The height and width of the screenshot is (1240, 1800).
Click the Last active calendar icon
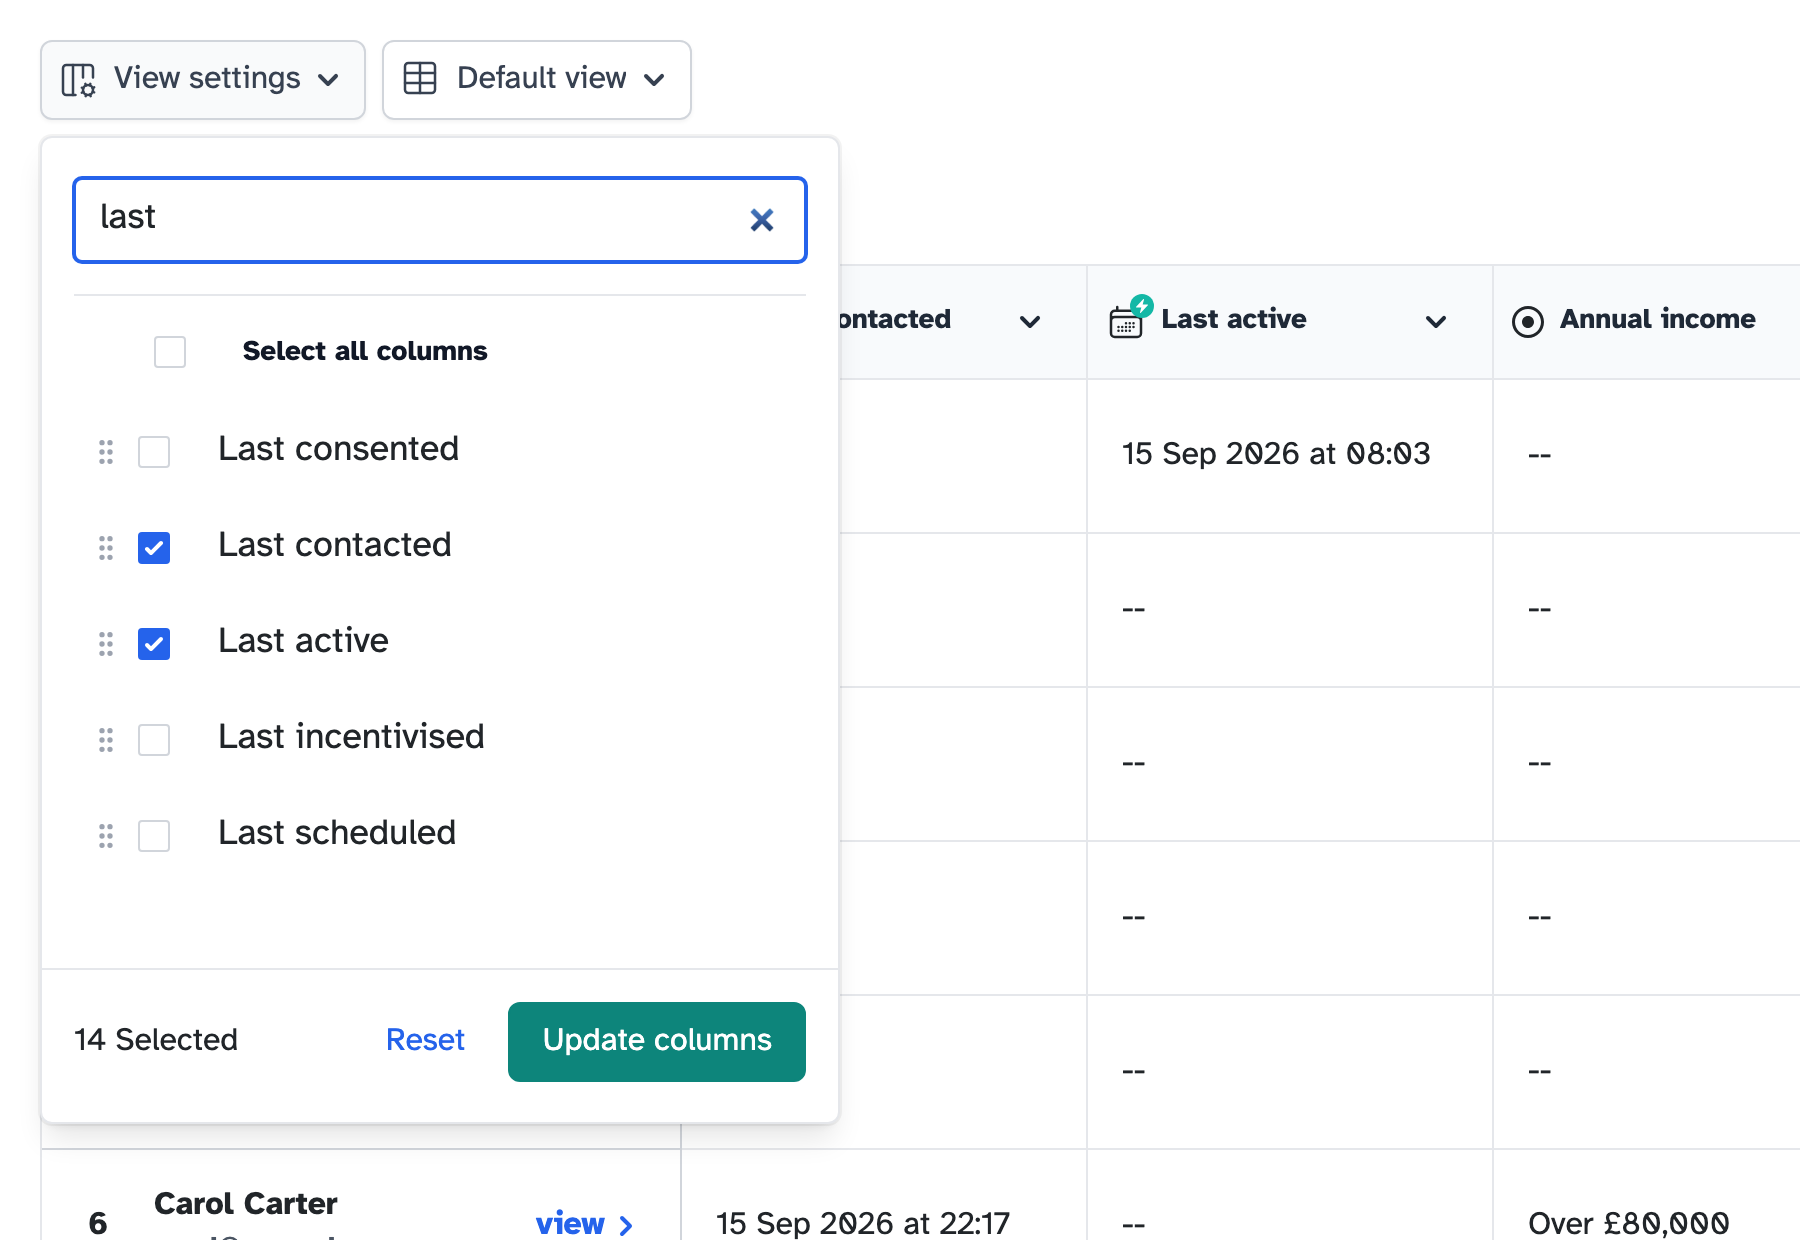click(1130, 318)
